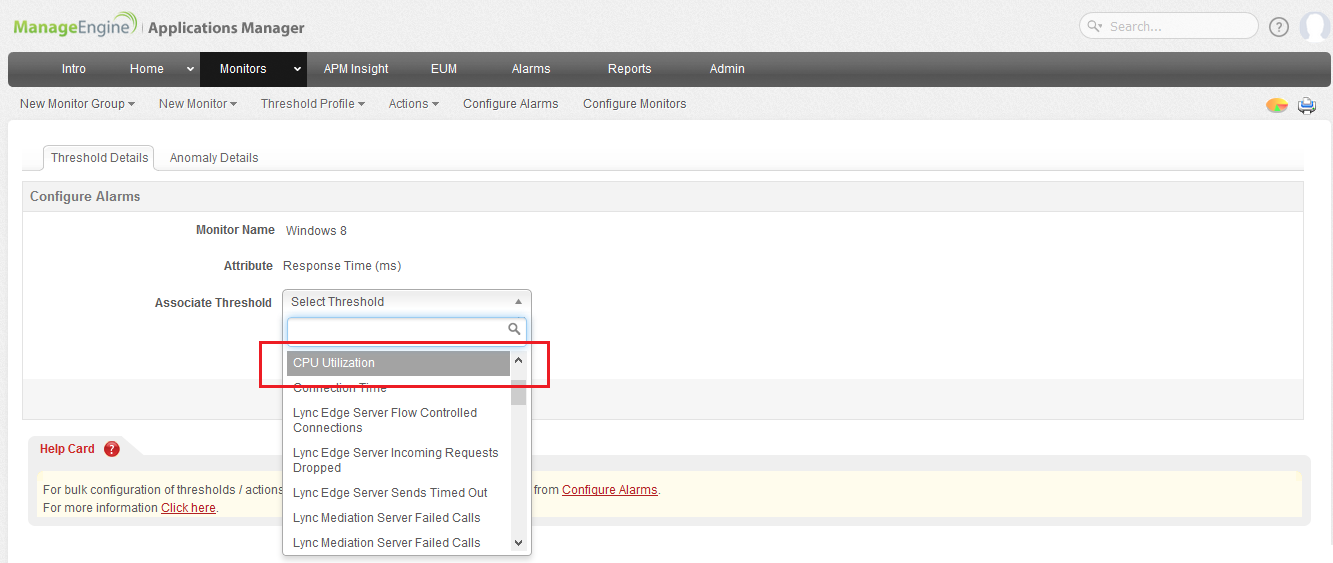Click the pie chart icon near the printer
Screen dimensions: 1333x563
(x=1277, y=105)
